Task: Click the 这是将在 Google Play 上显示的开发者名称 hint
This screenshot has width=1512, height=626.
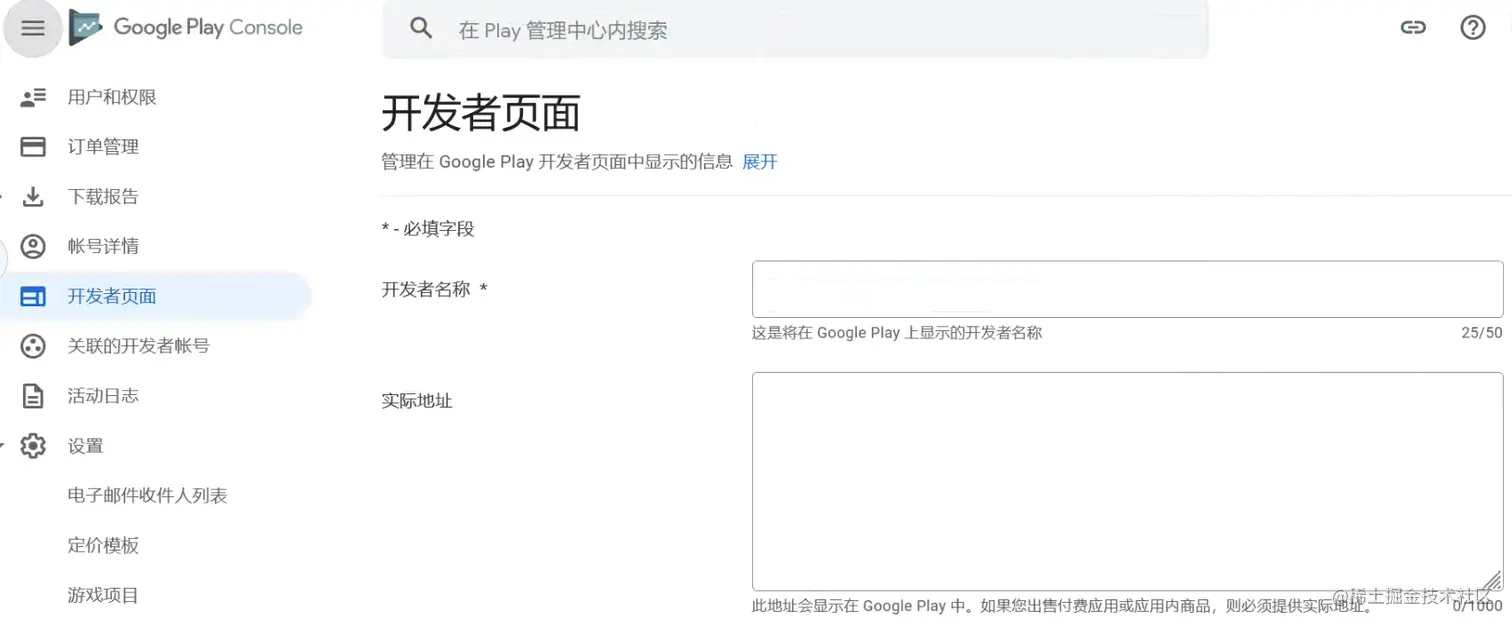Action: (x=897, y=333)
